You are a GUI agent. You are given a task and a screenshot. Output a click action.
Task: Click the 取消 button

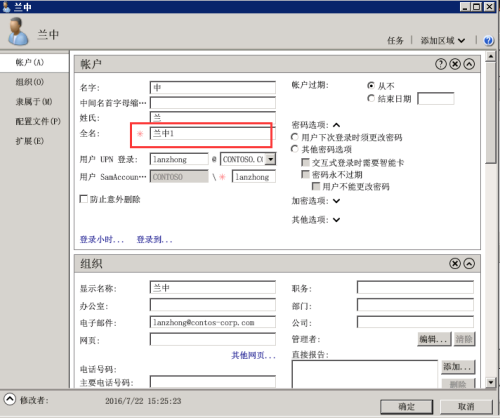pyautogui.click(x=466, y=406)
